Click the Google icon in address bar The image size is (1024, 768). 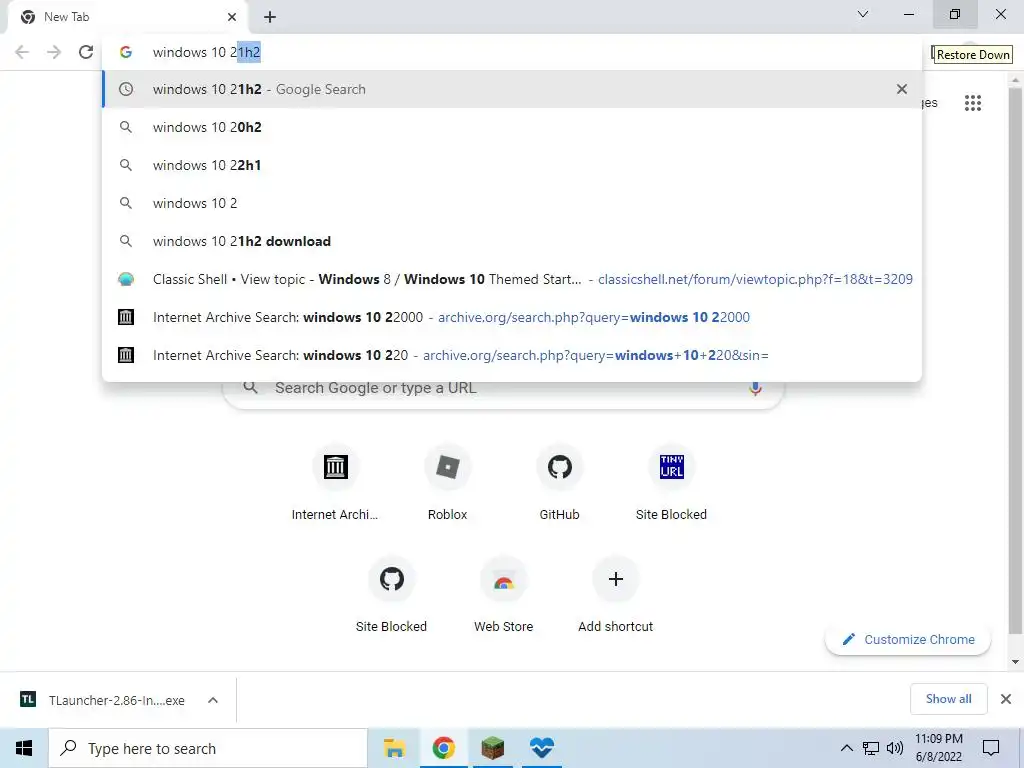[x=125, y=52]
